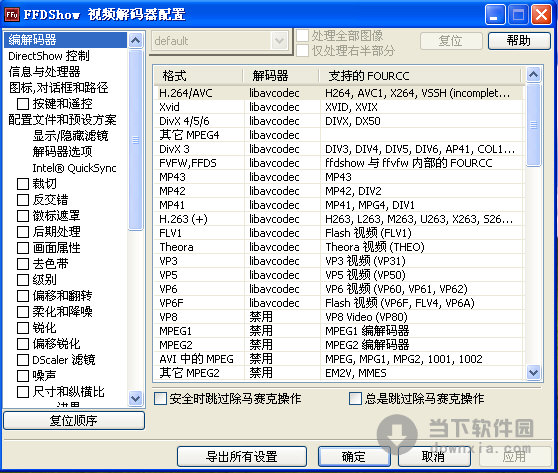Open decoder dropdown for MPEG1 row
This screenshot has height=473, width=558.
(x=282, y=331)
